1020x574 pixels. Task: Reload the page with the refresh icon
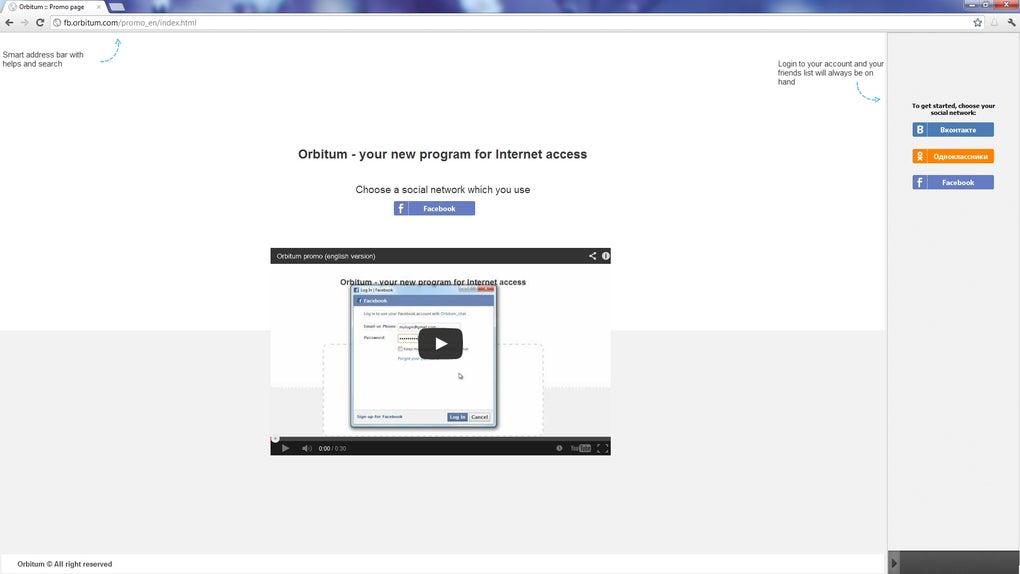(40, 23)
